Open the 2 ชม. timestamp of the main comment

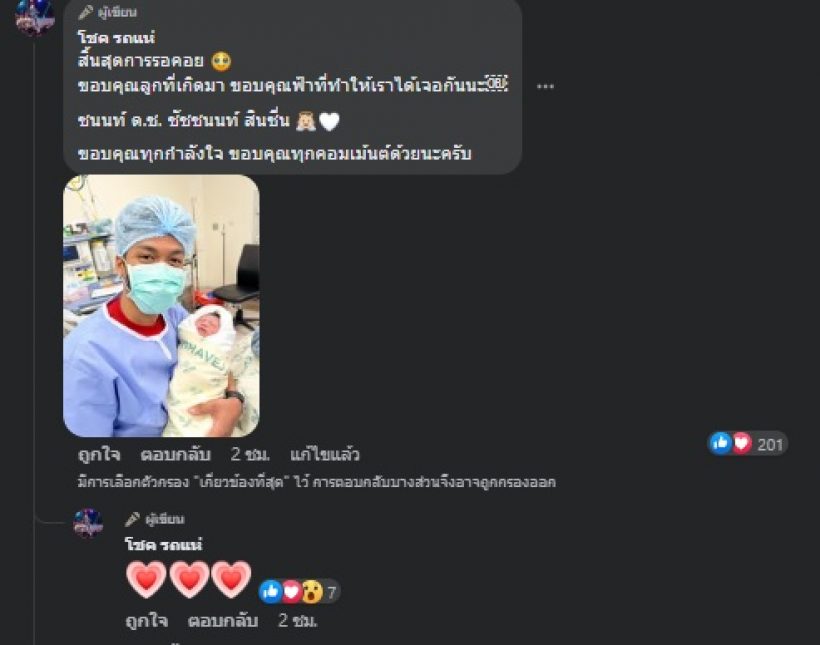coord(250,454)
